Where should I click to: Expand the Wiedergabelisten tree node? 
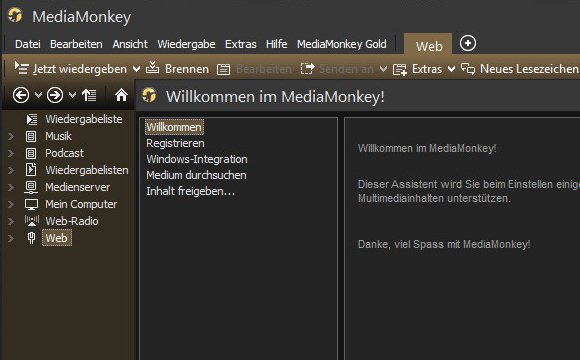[11, 170]
